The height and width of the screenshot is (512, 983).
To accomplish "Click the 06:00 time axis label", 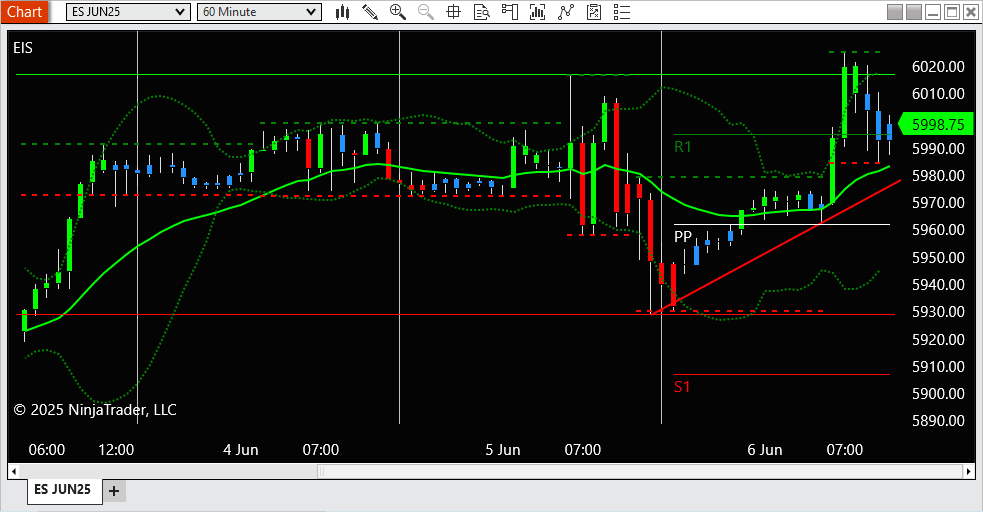I will (x=46, y=449).
